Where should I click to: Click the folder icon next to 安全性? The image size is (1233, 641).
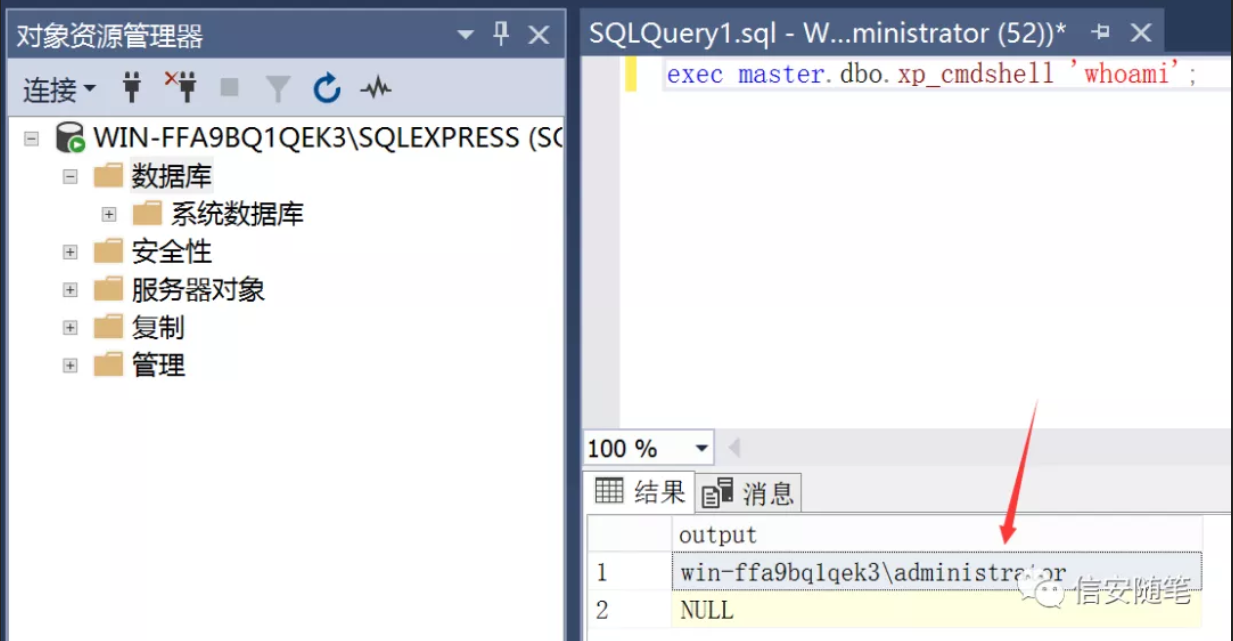coord(108,251)
